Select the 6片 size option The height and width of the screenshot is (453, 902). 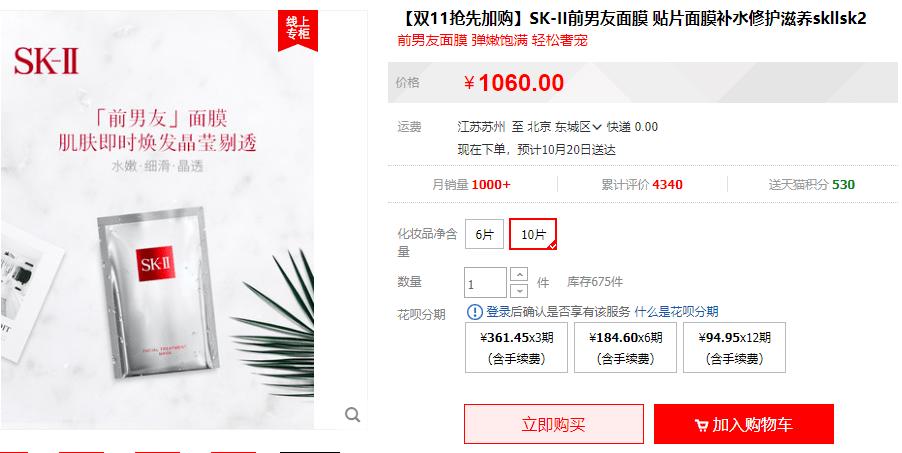pos(484,234)
